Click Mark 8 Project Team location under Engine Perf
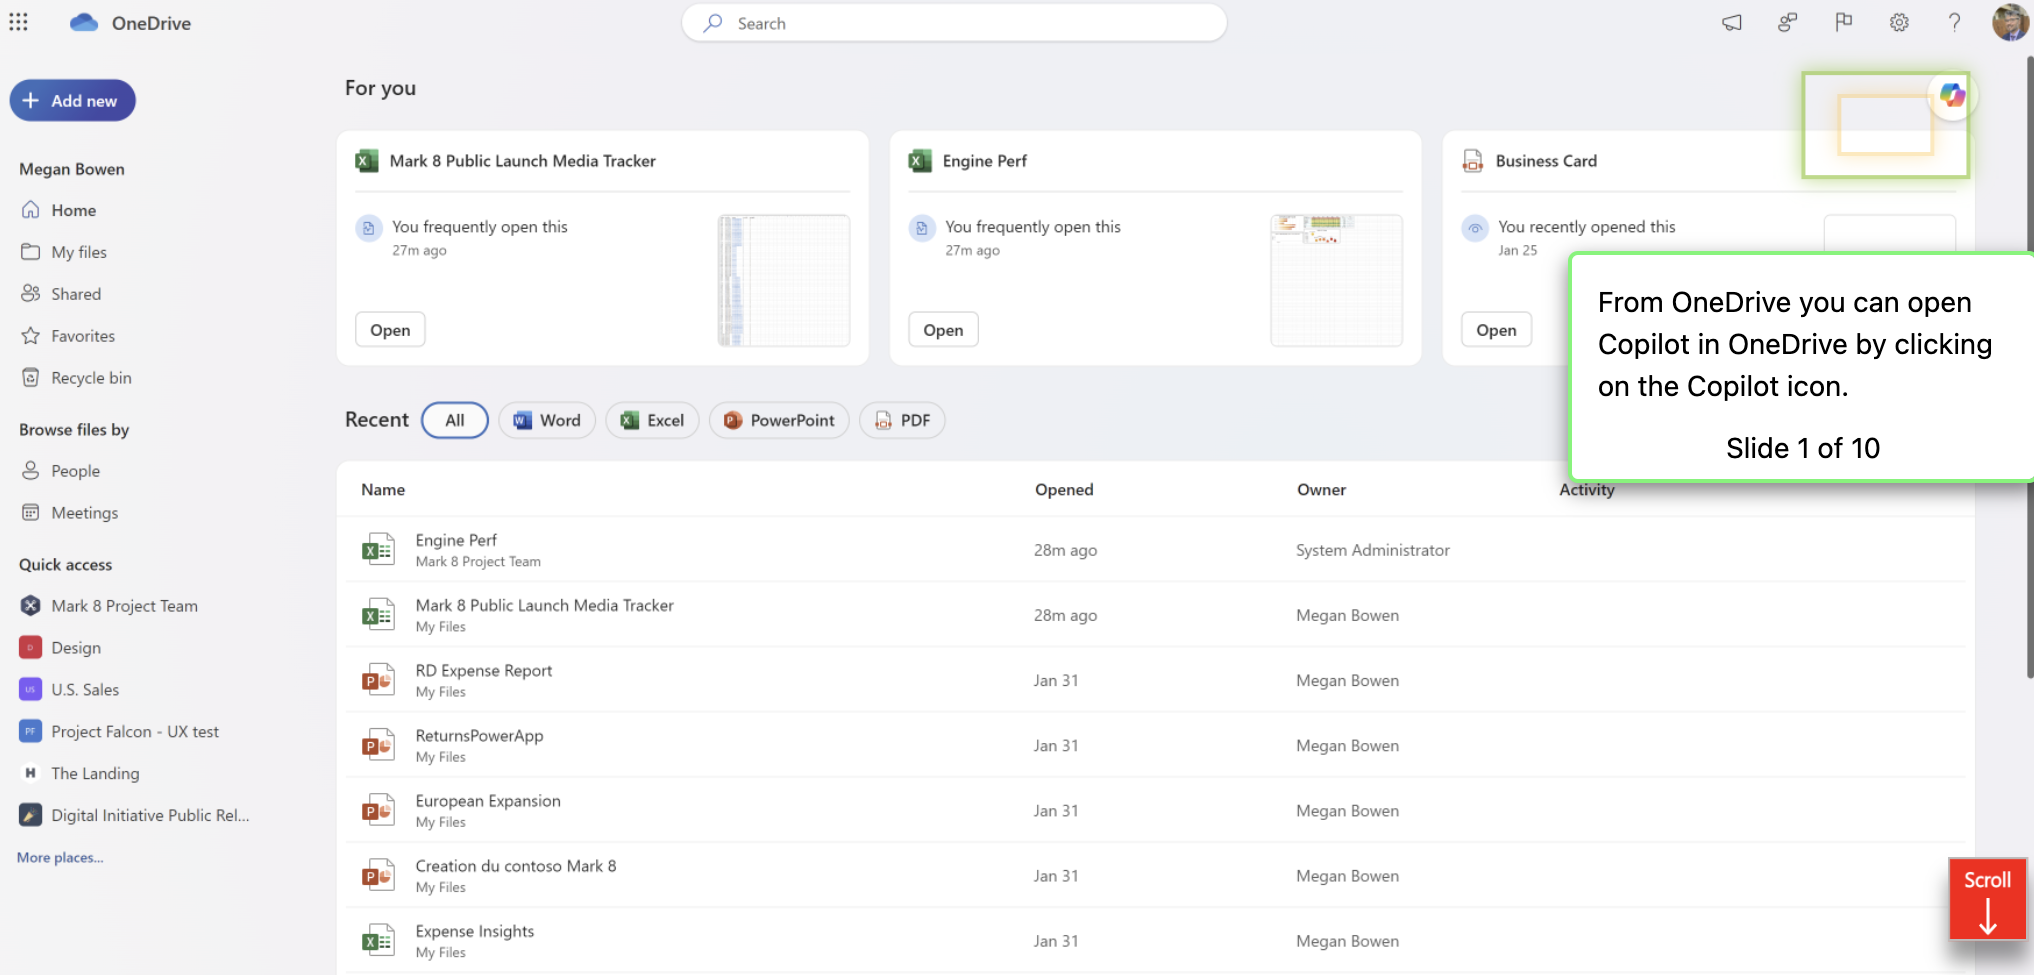2034x976 pixels. 478,562
